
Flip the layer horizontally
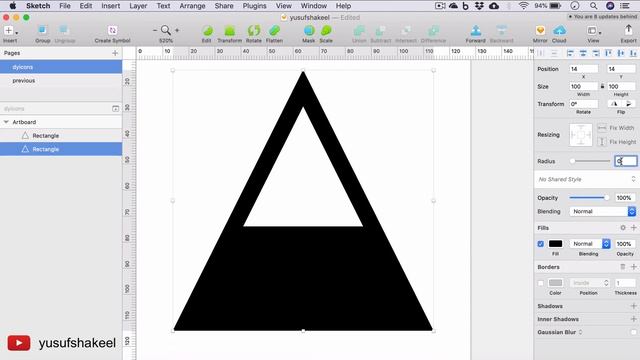point(614,104)
